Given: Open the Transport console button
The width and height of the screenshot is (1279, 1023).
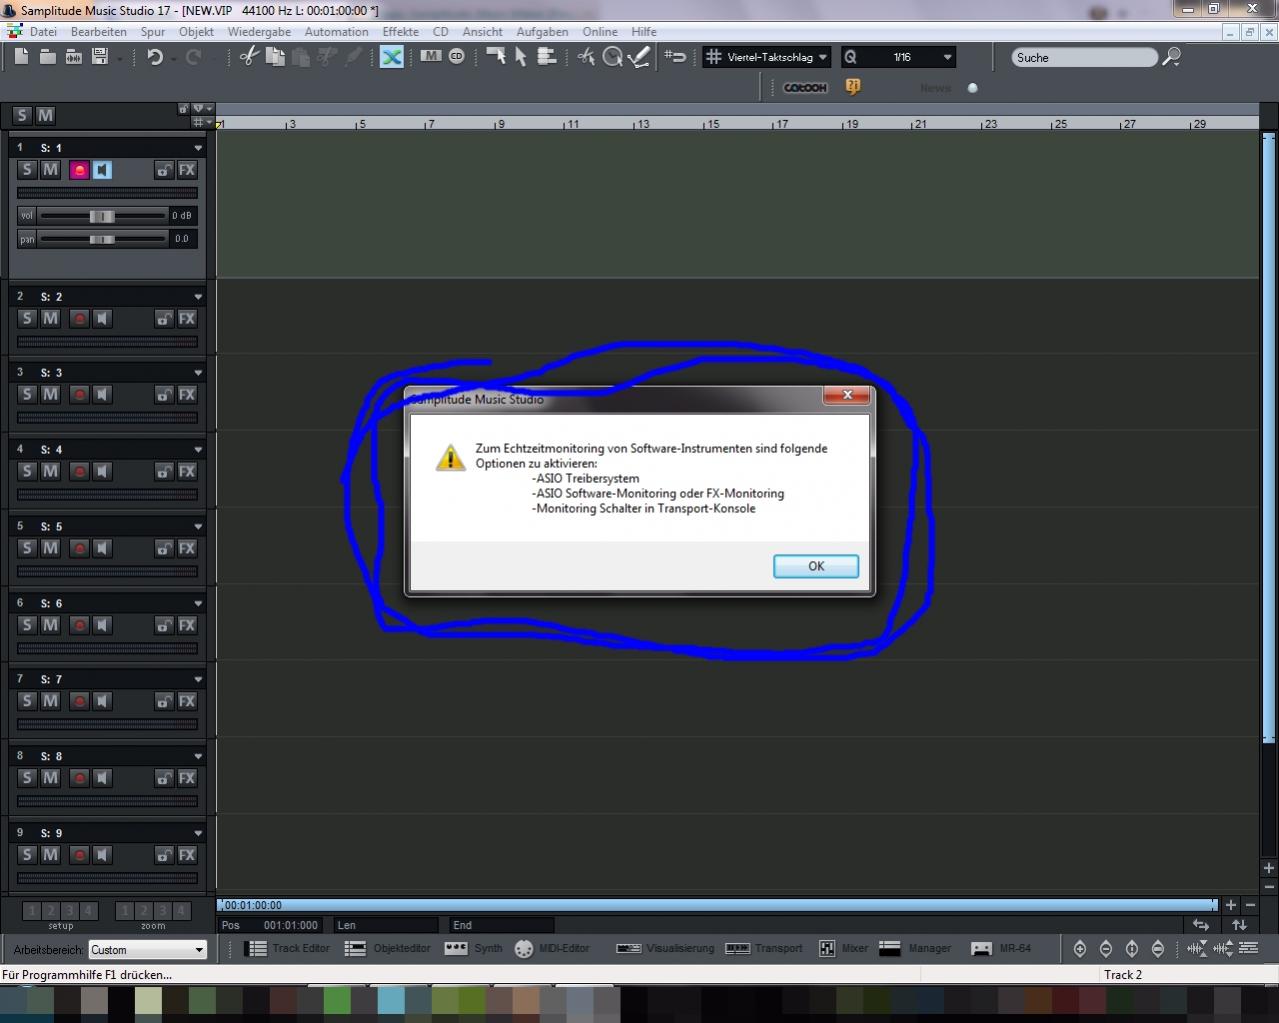Looking at the screenshot, I should tap(764, 948).
